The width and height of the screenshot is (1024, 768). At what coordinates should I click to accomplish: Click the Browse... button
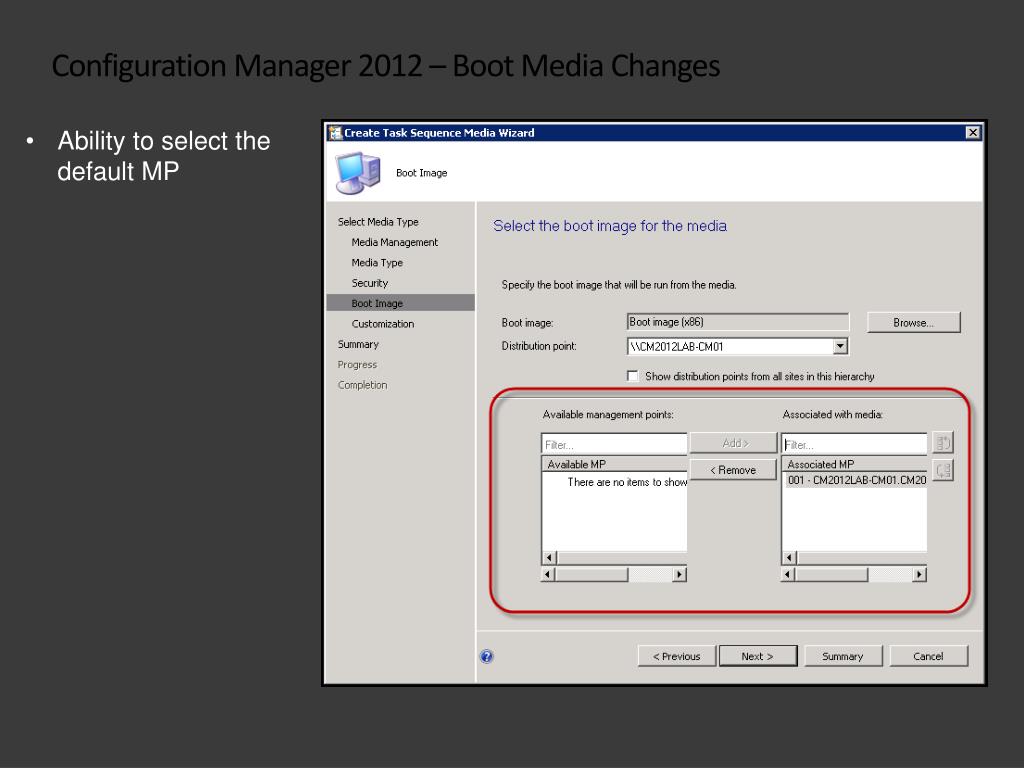tap(914, 323)
